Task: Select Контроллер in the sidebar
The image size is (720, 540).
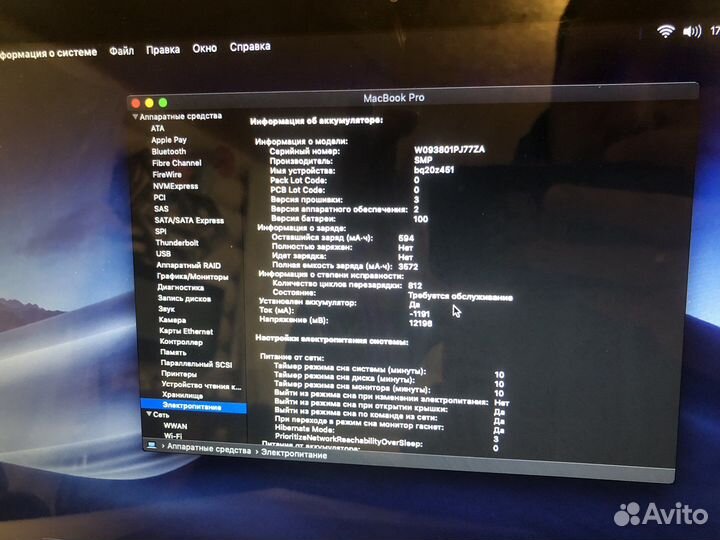Action: pyautogui.click(x=181, y=342)
